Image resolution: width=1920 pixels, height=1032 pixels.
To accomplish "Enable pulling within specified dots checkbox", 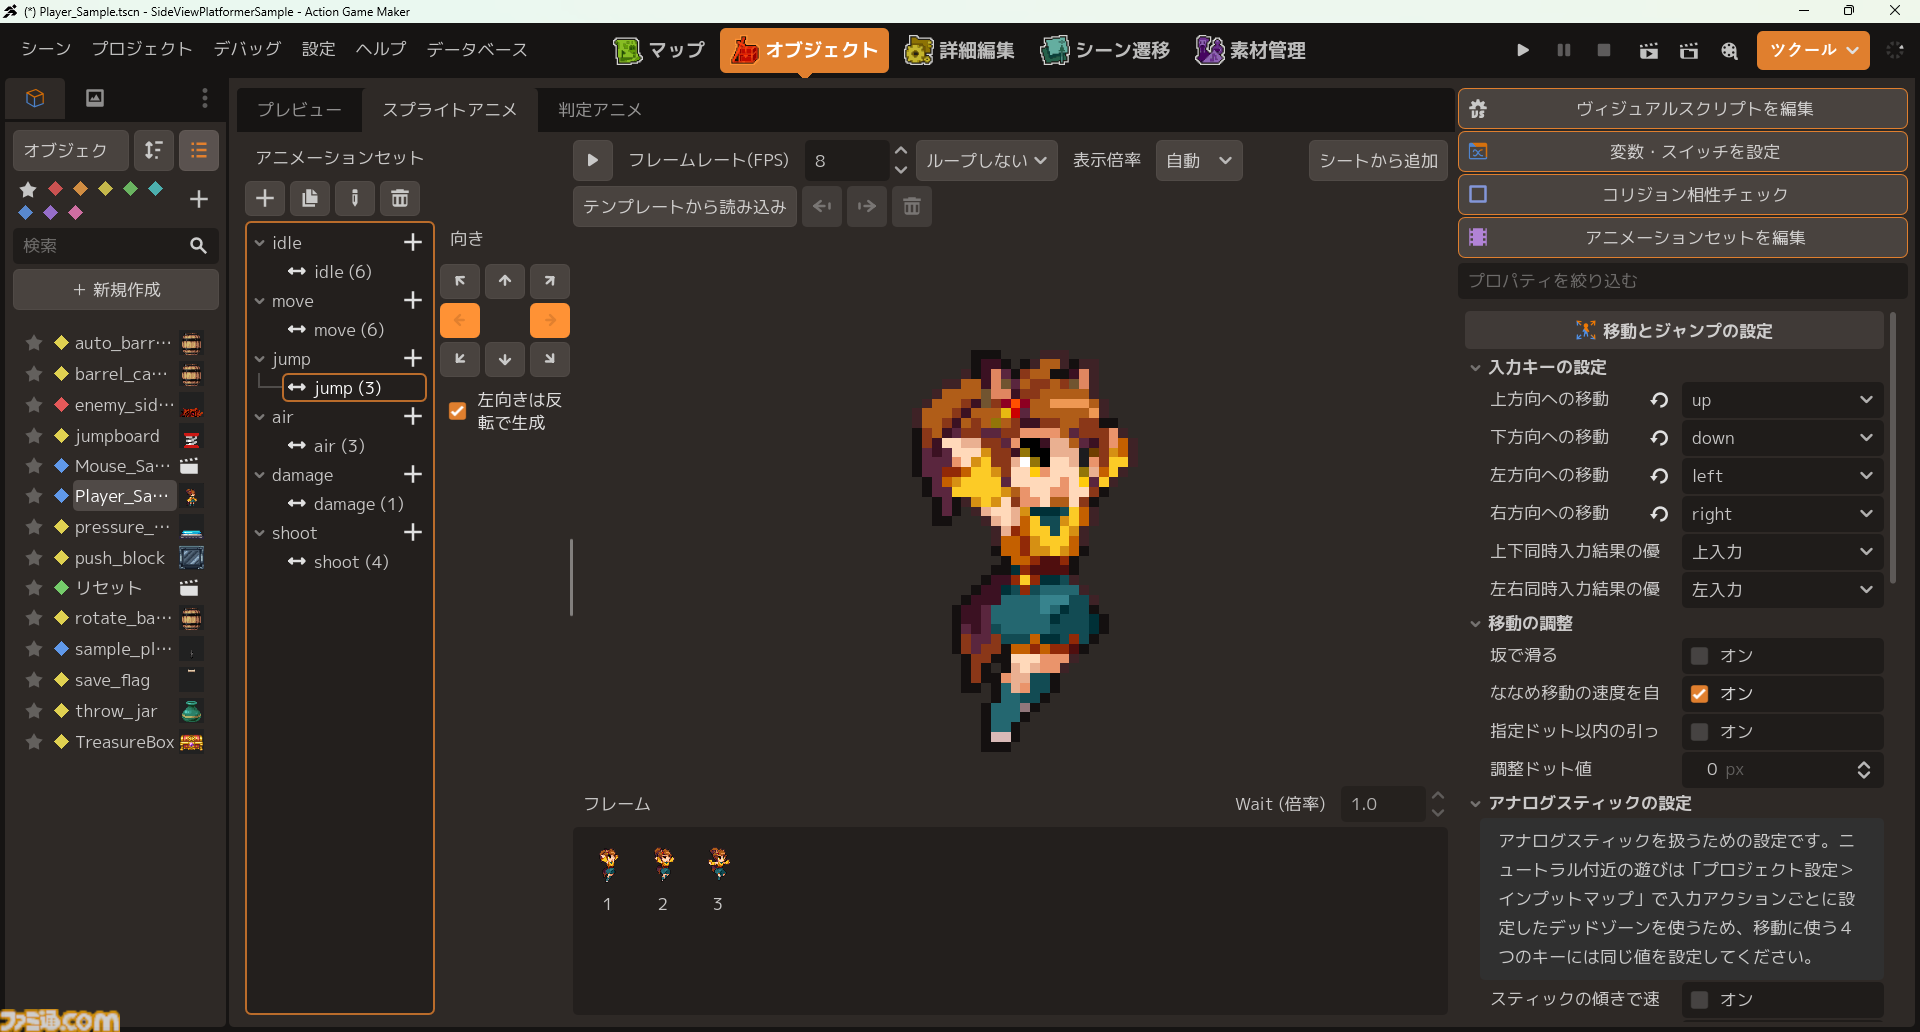I will [x=1699, y=732].
